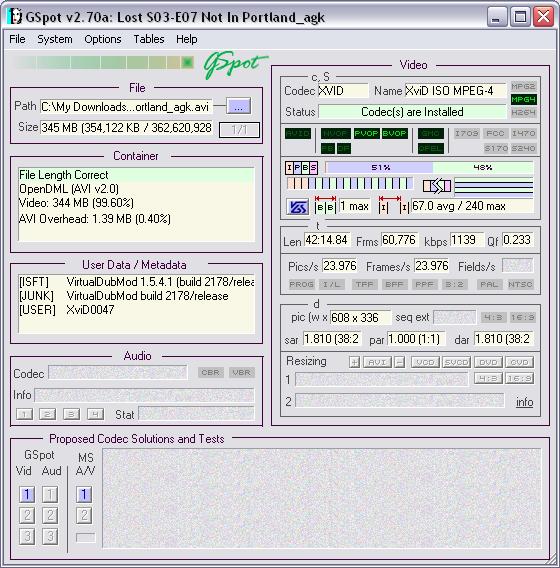Toggle the audio VBR button
Image resolution: width=560 pixels, height=568 pixels.
[x=242, y=373]
